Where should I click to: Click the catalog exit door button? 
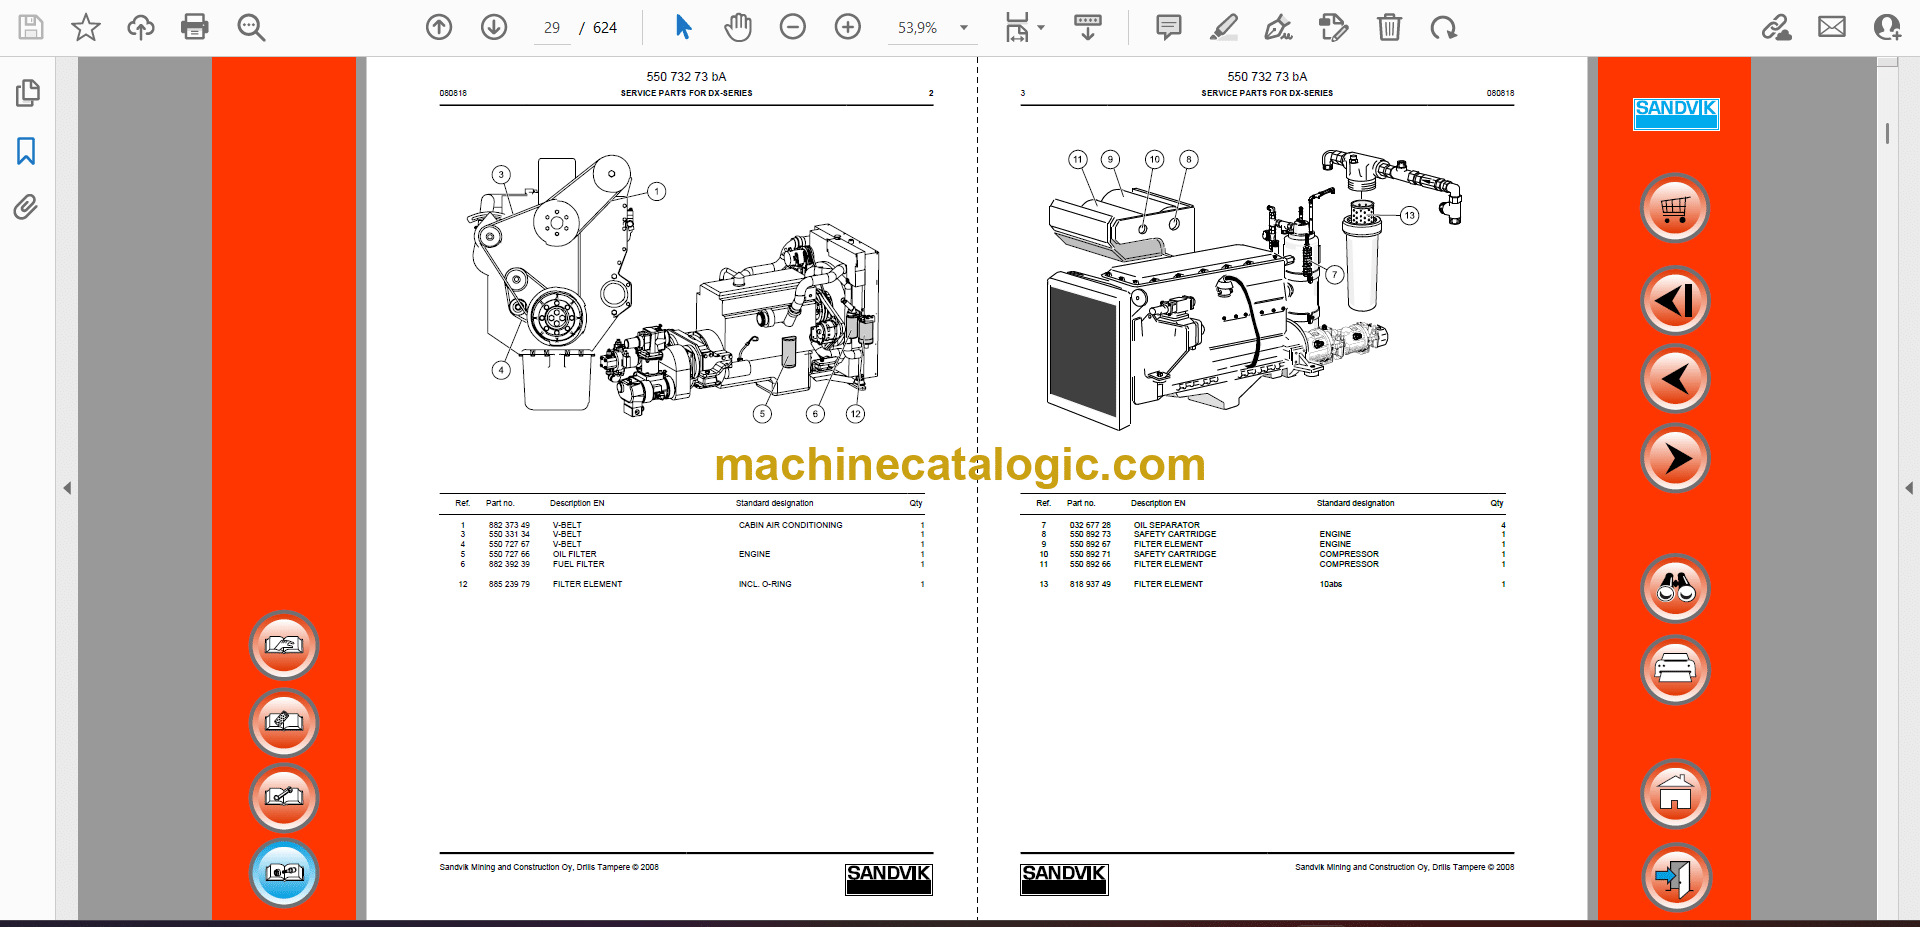click(x=1675, y=876)
